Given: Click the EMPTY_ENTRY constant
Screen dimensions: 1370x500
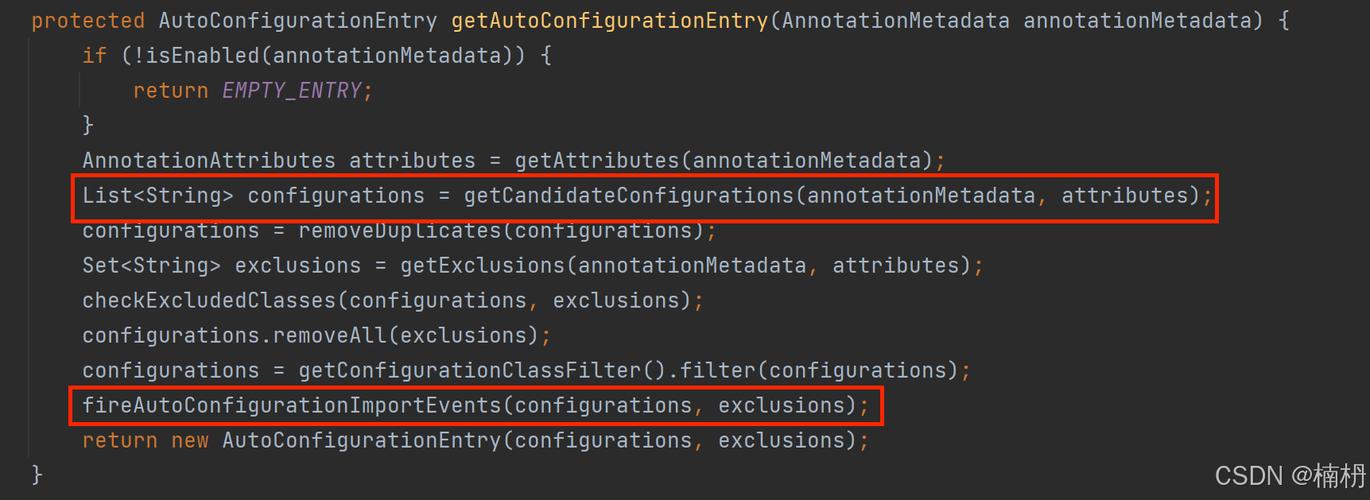Looking at the screenshot, I should pos(291,91).
